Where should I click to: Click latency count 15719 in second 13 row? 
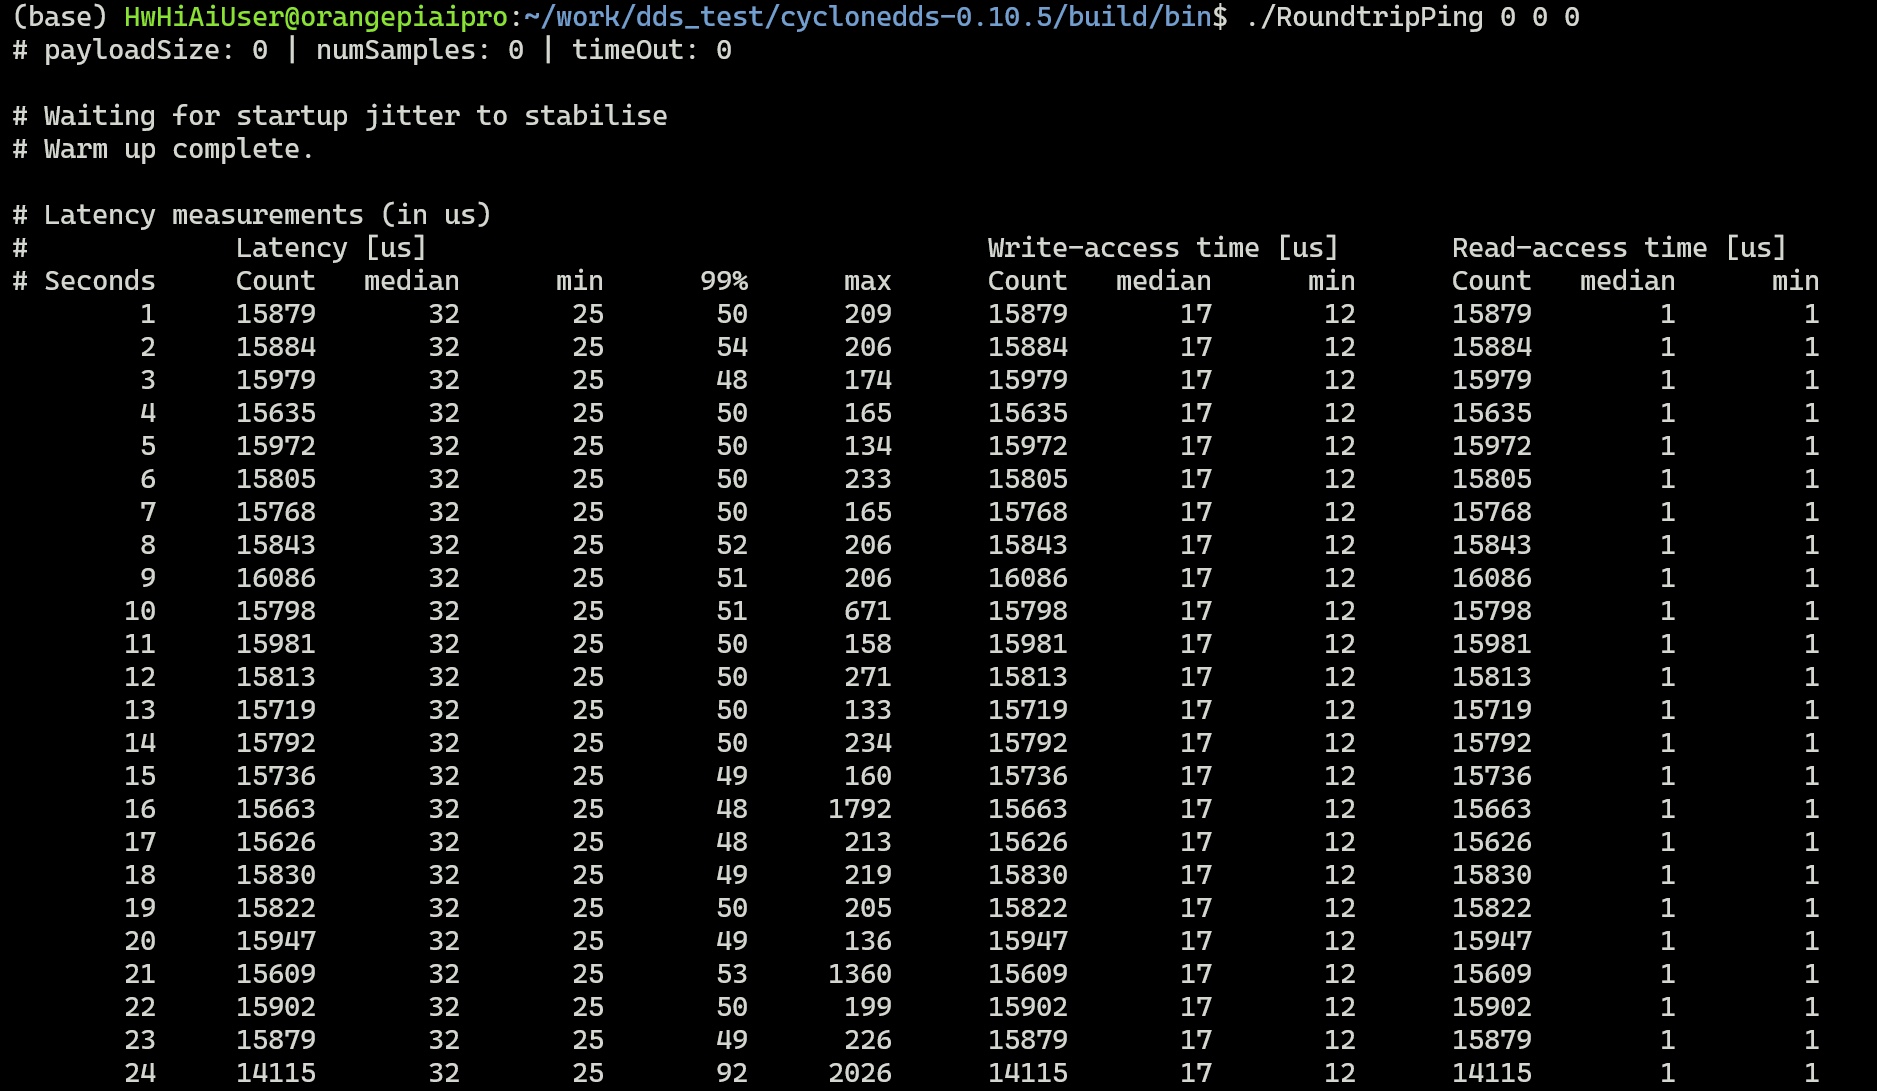(x=276, y=710)
